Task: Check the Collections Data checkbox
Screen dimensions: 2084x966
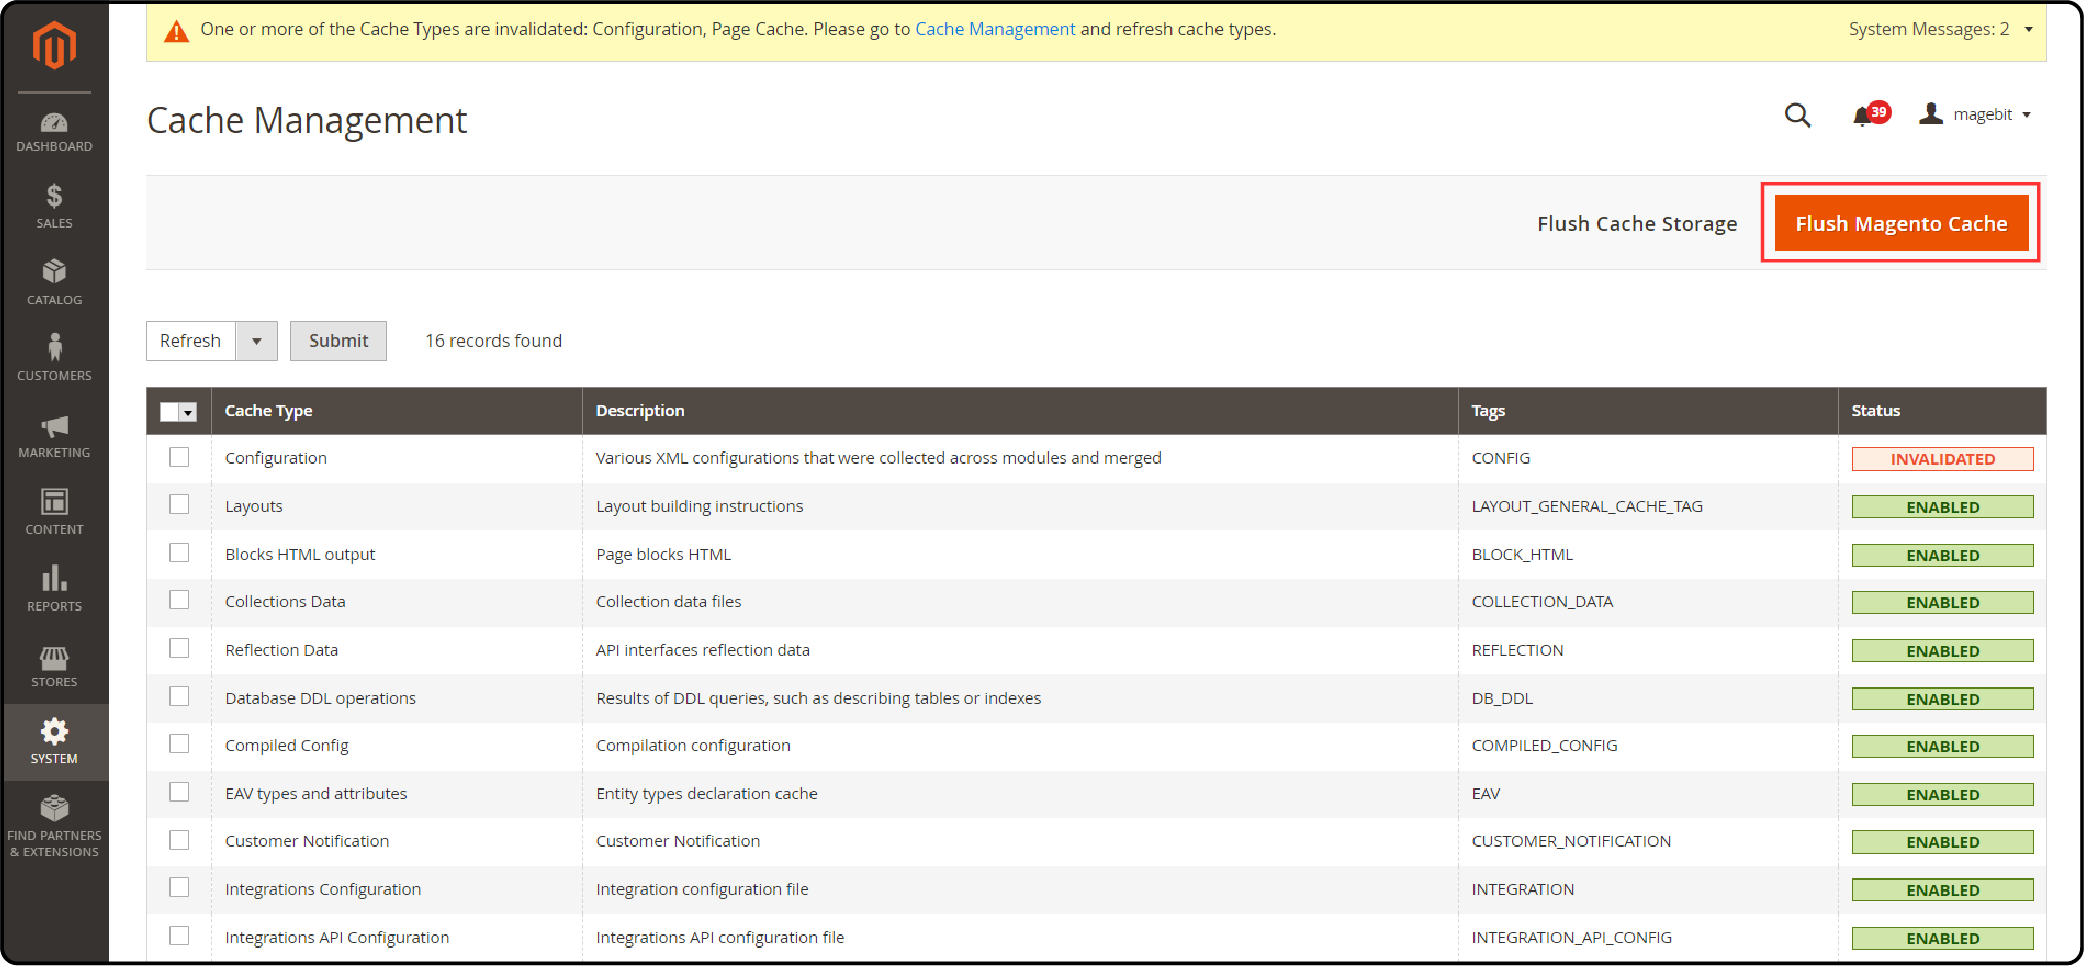Action: click(179, 600)
